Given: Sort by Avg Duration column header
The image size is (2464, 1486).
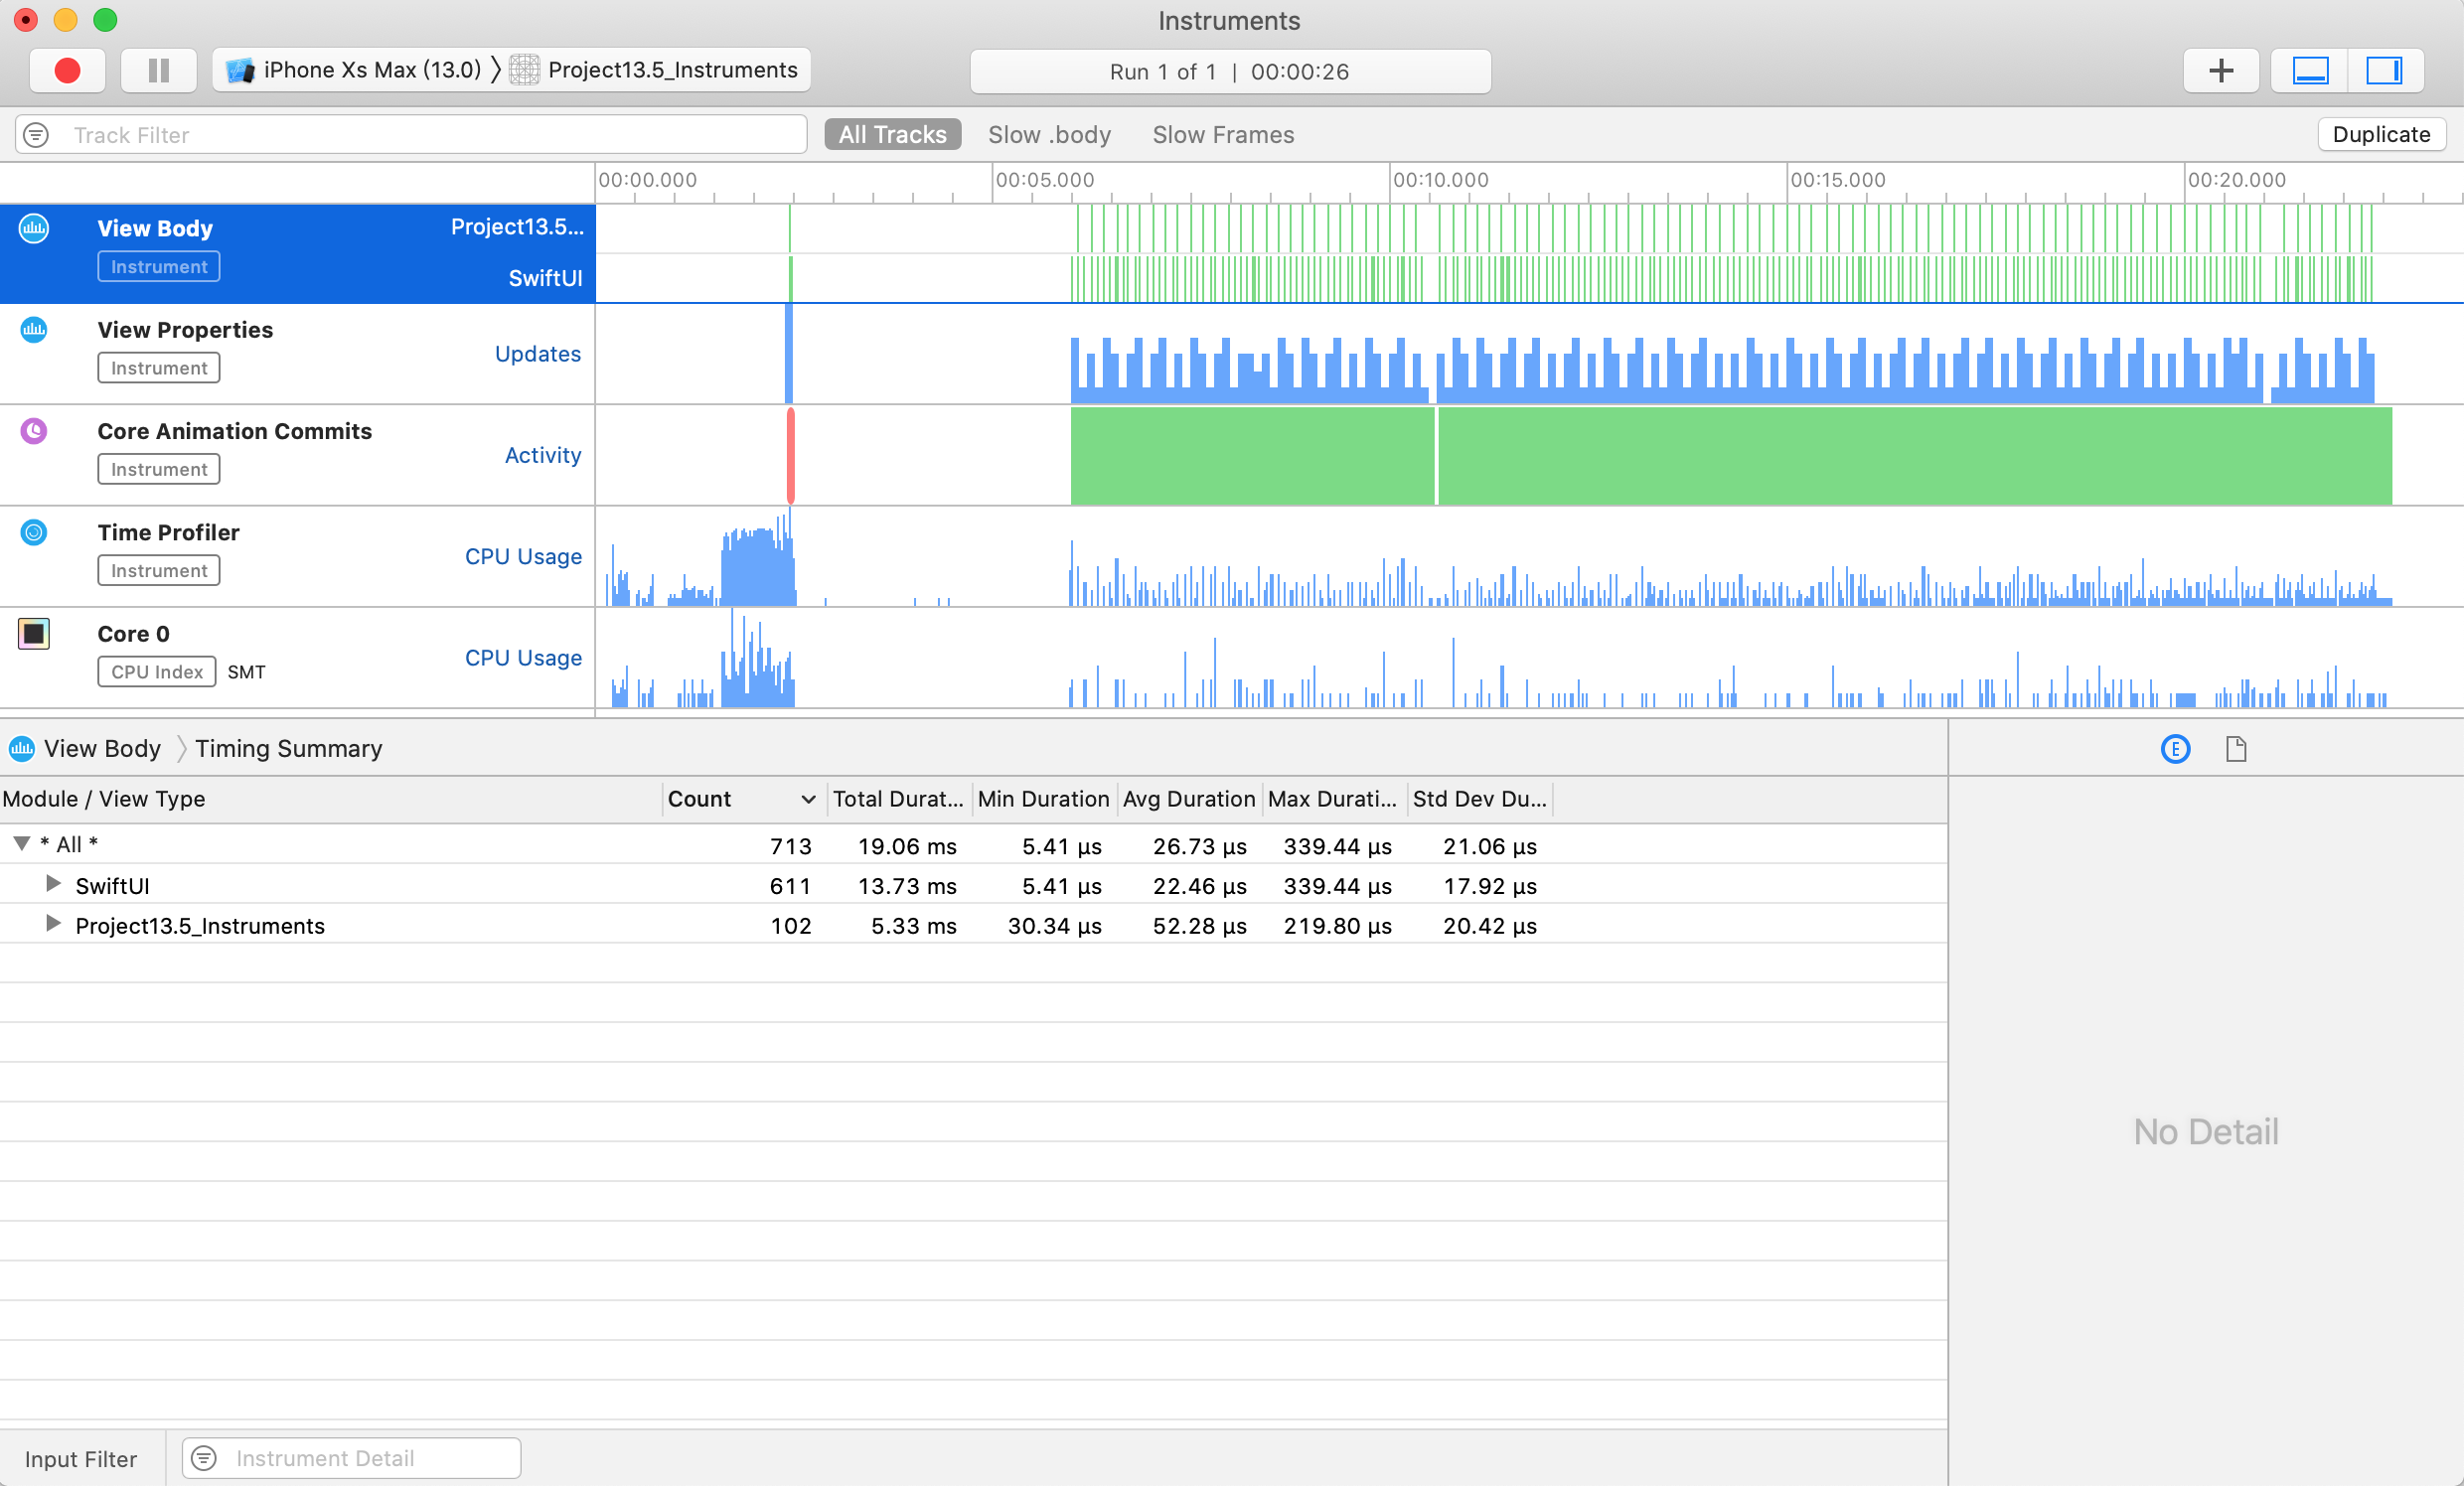Looking at the screenshot, I should [1188, 799].
